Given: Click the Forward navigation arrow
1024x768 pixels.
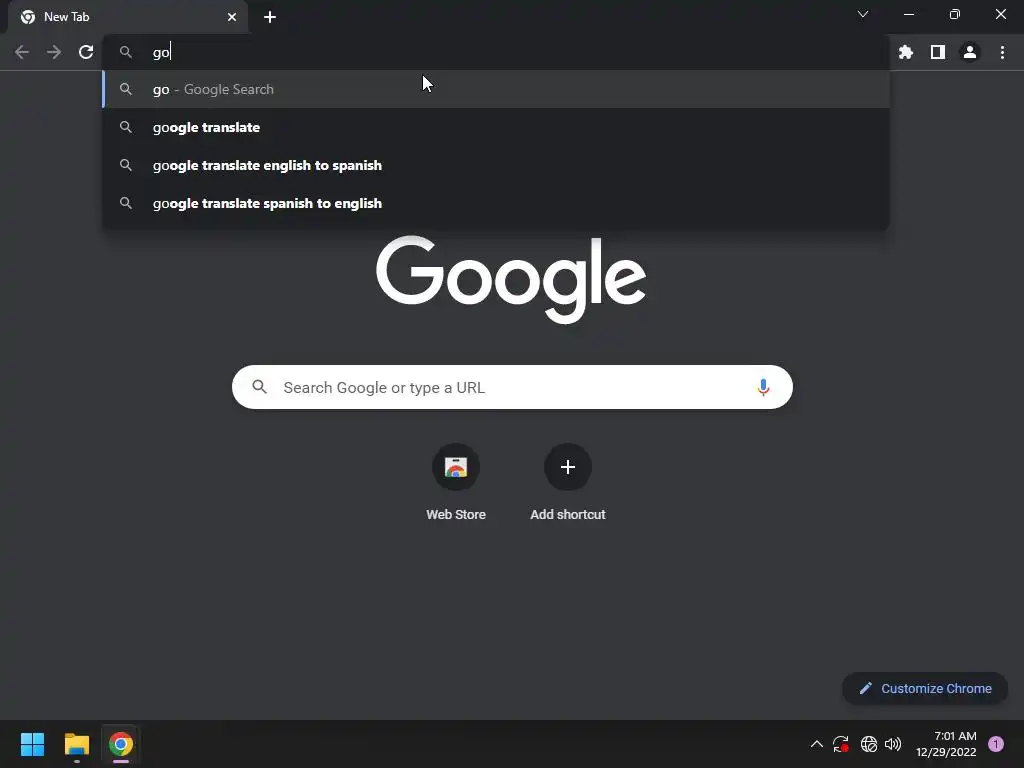Looking at the screenshot, I should pos(54,52).
